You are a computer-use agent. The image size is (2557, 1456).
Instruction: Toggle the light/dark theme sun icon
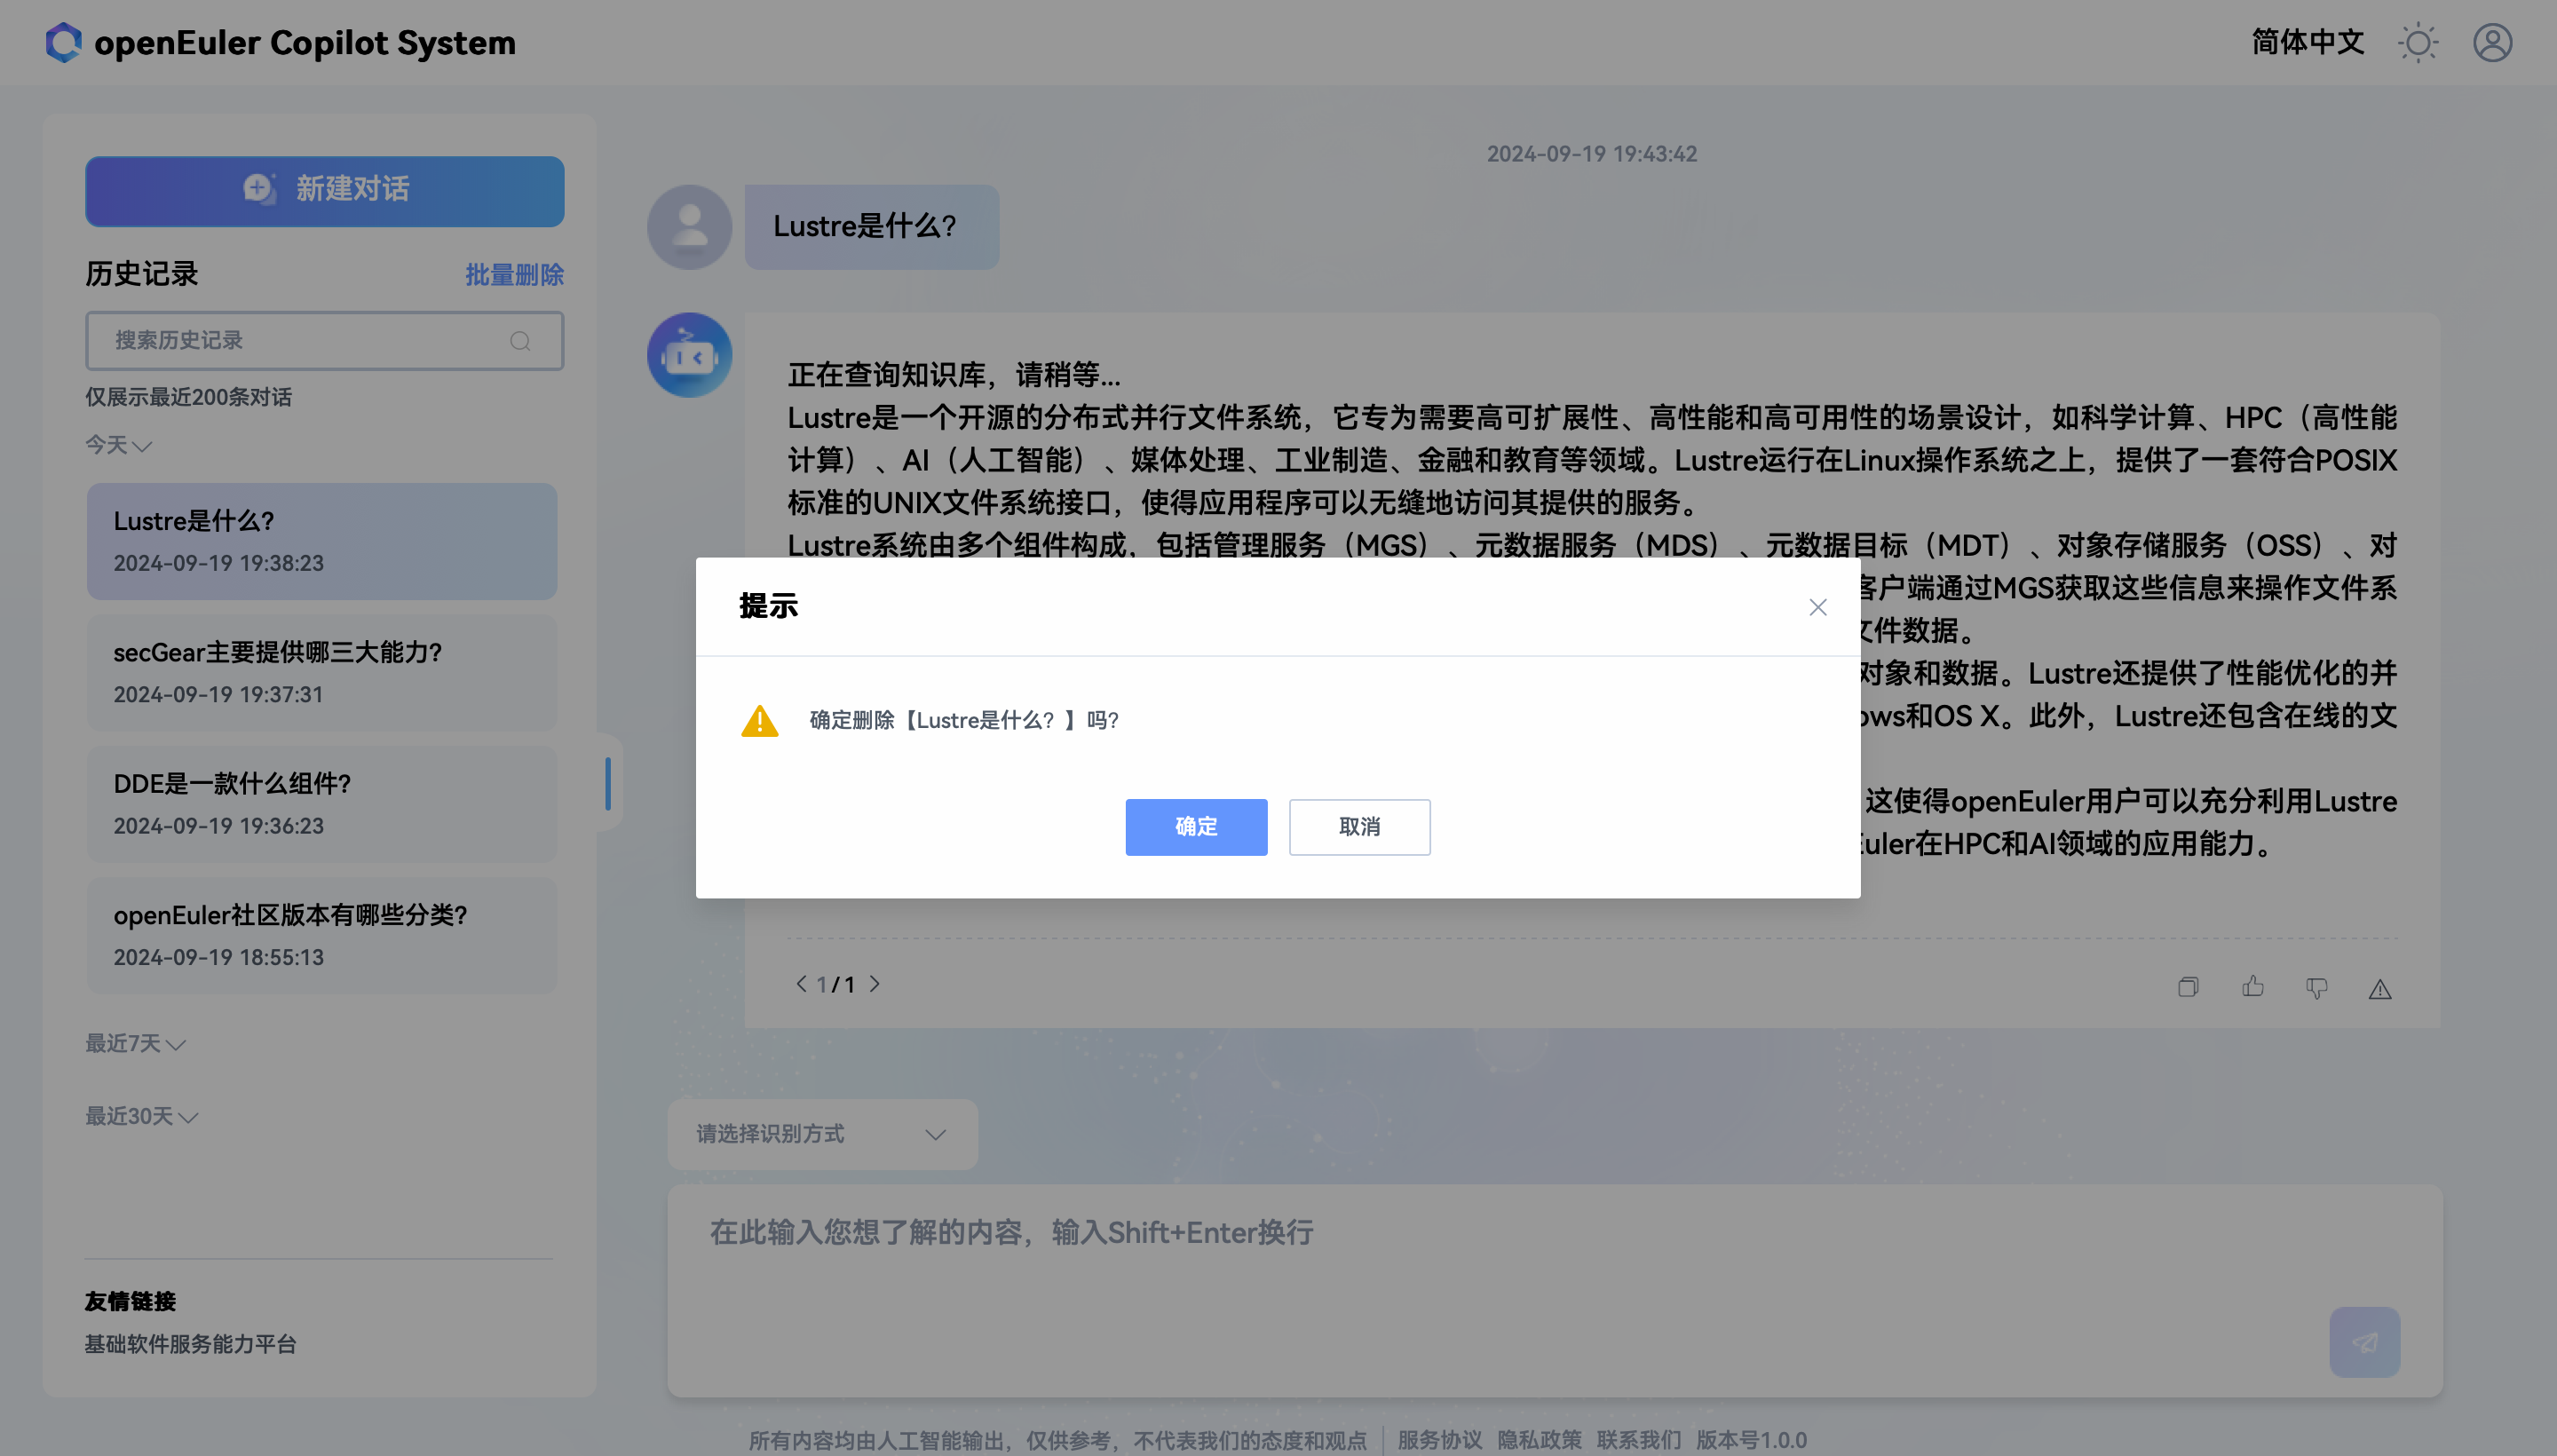(2417, 42)
